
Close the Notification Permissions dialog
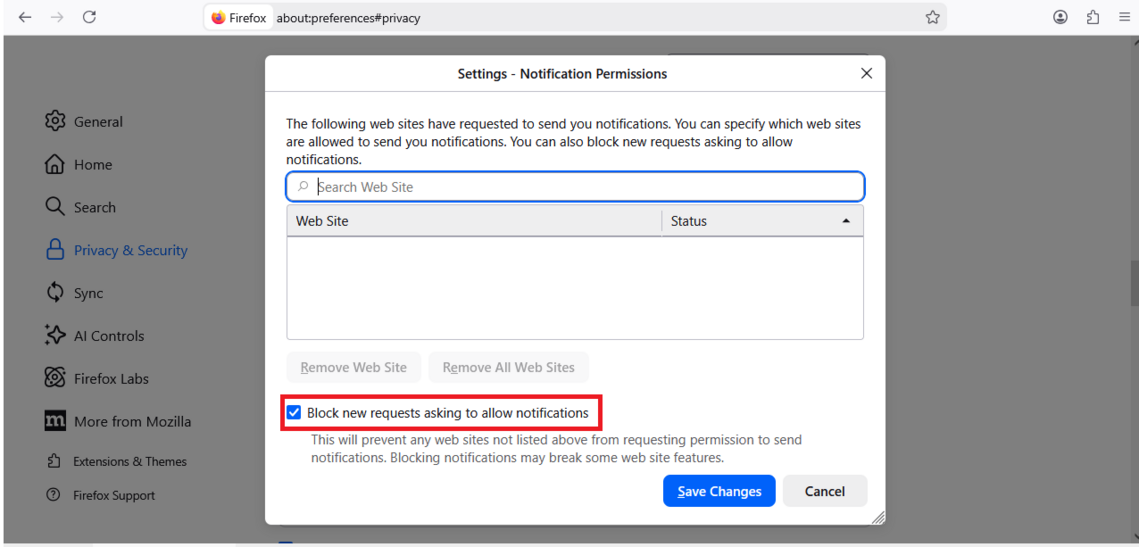click(x=866, y=73)
